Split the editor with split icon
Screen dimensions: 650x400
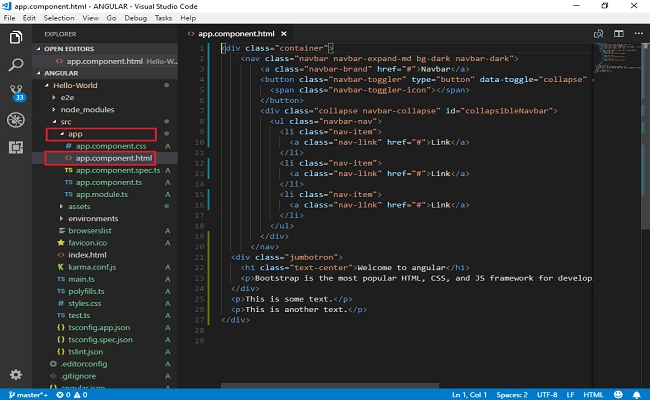[618, 34]
